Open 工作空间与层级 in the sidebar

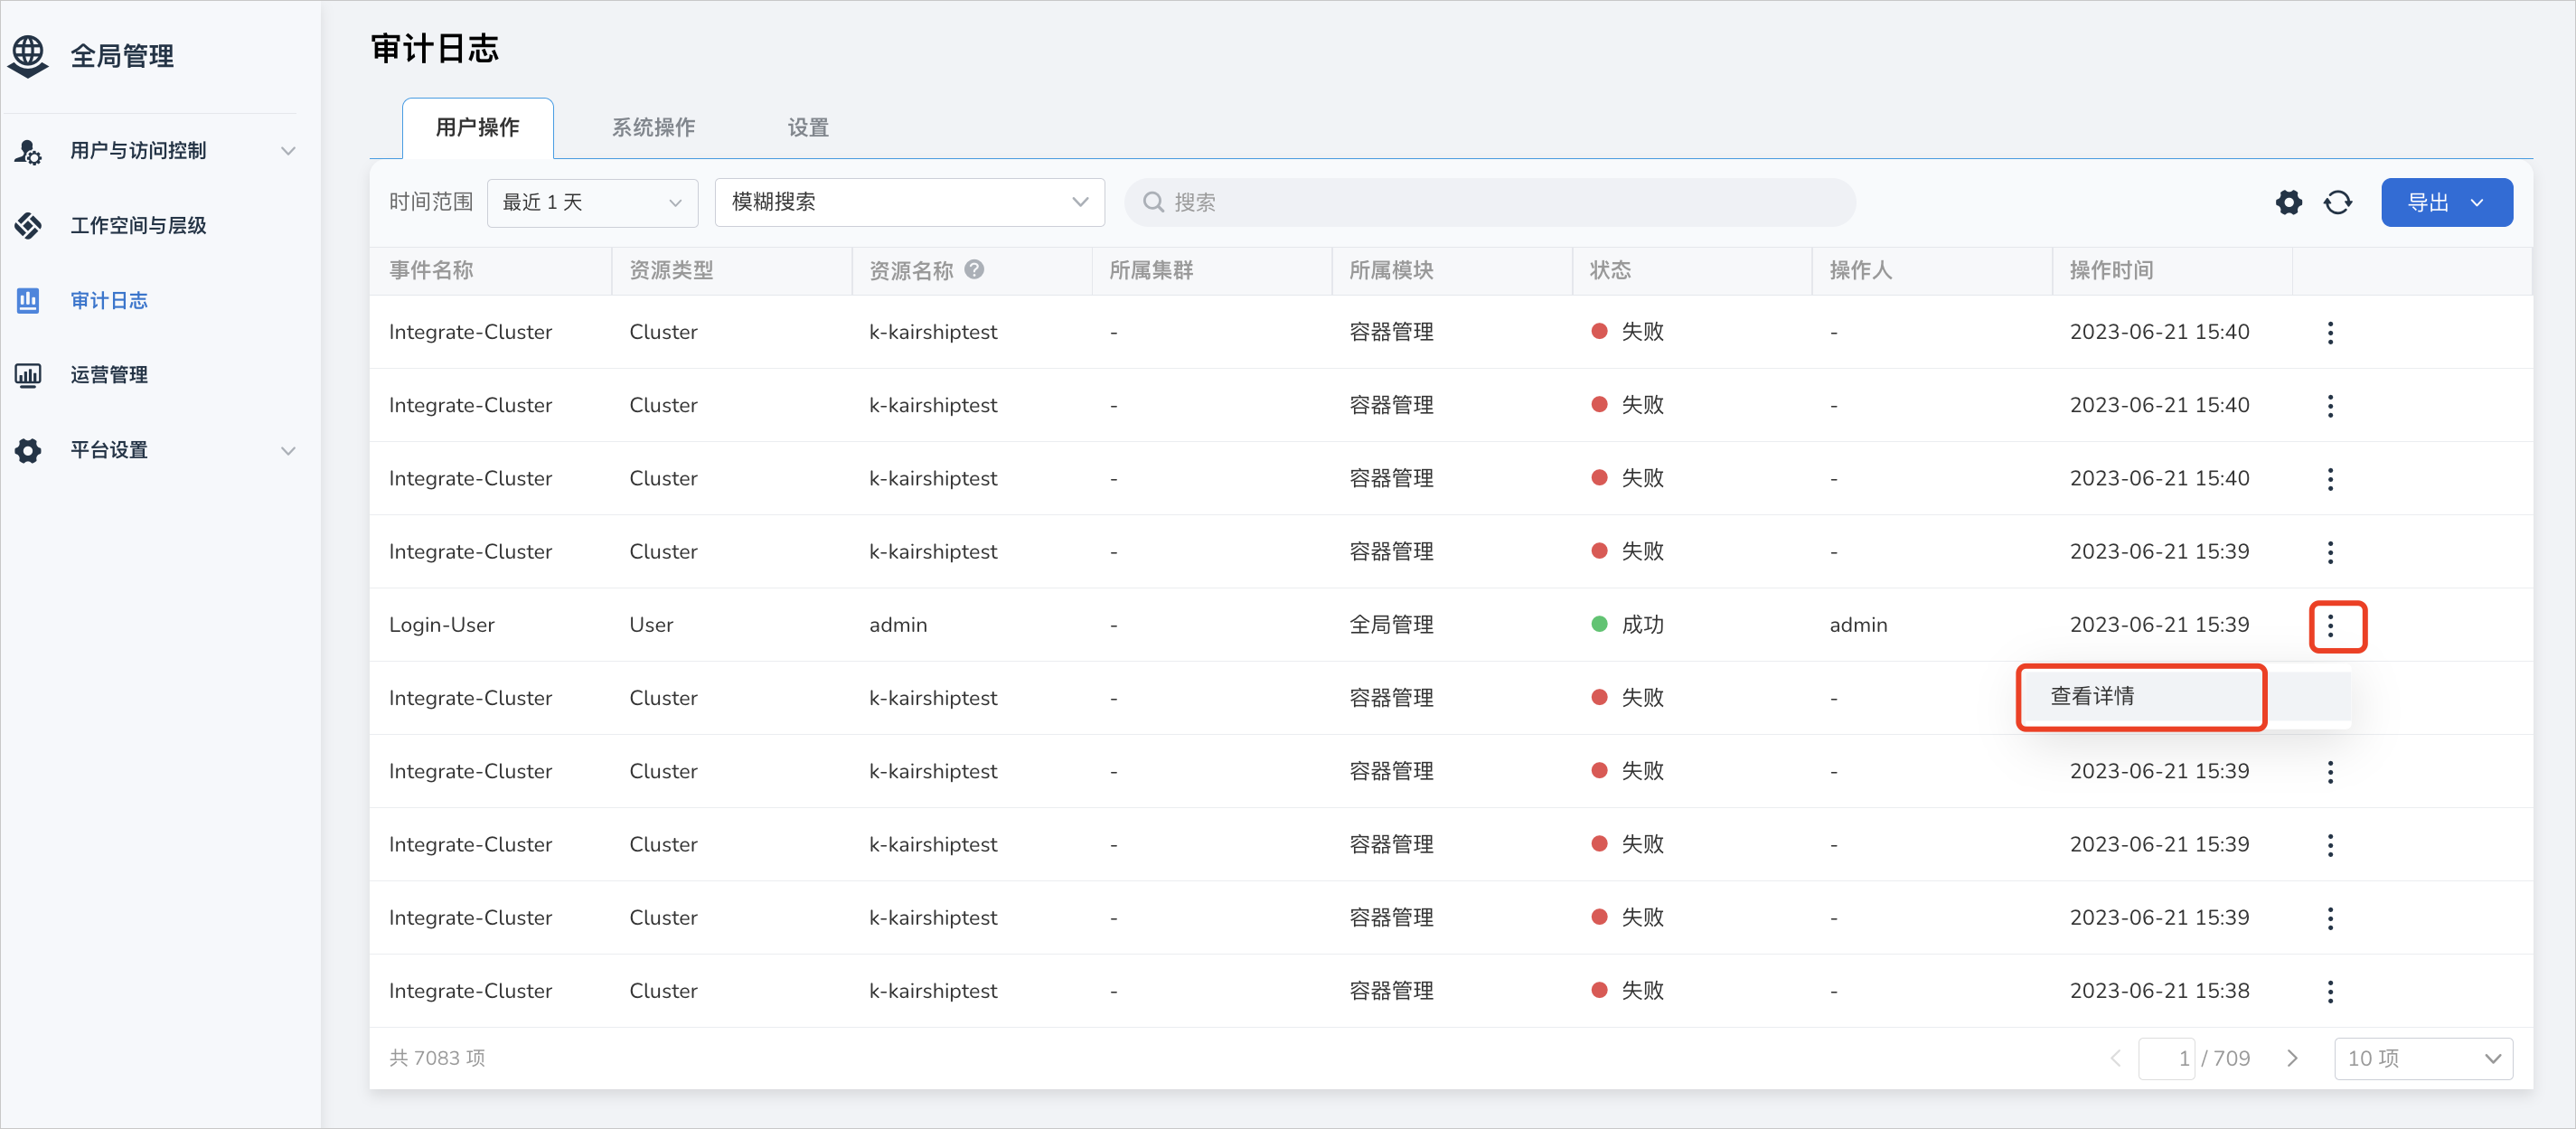tap(138, 226)
